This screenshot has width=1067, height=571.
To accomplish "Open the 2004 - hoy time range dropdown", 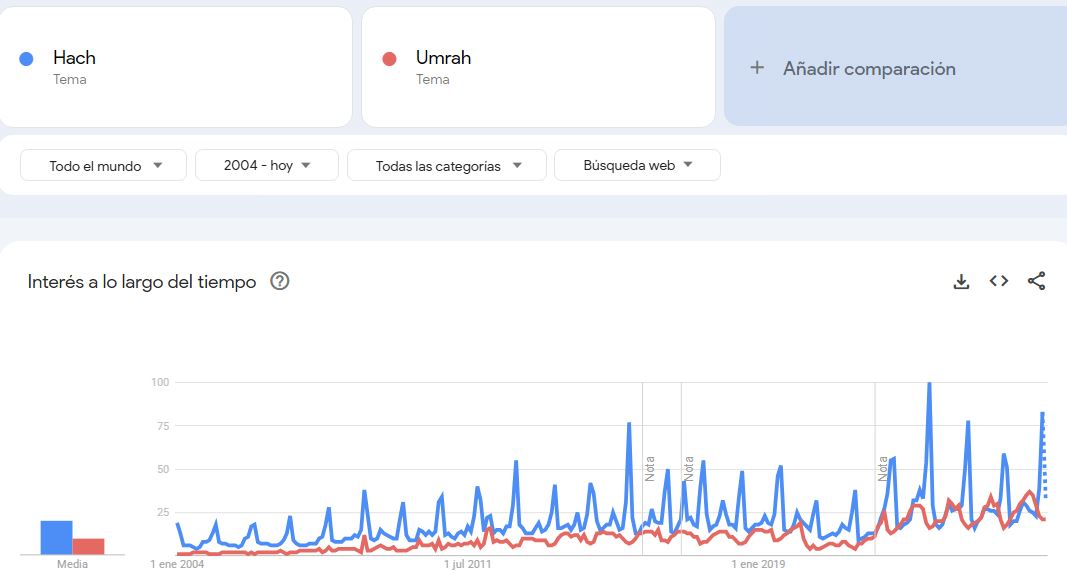I will [x=267, y=165].
